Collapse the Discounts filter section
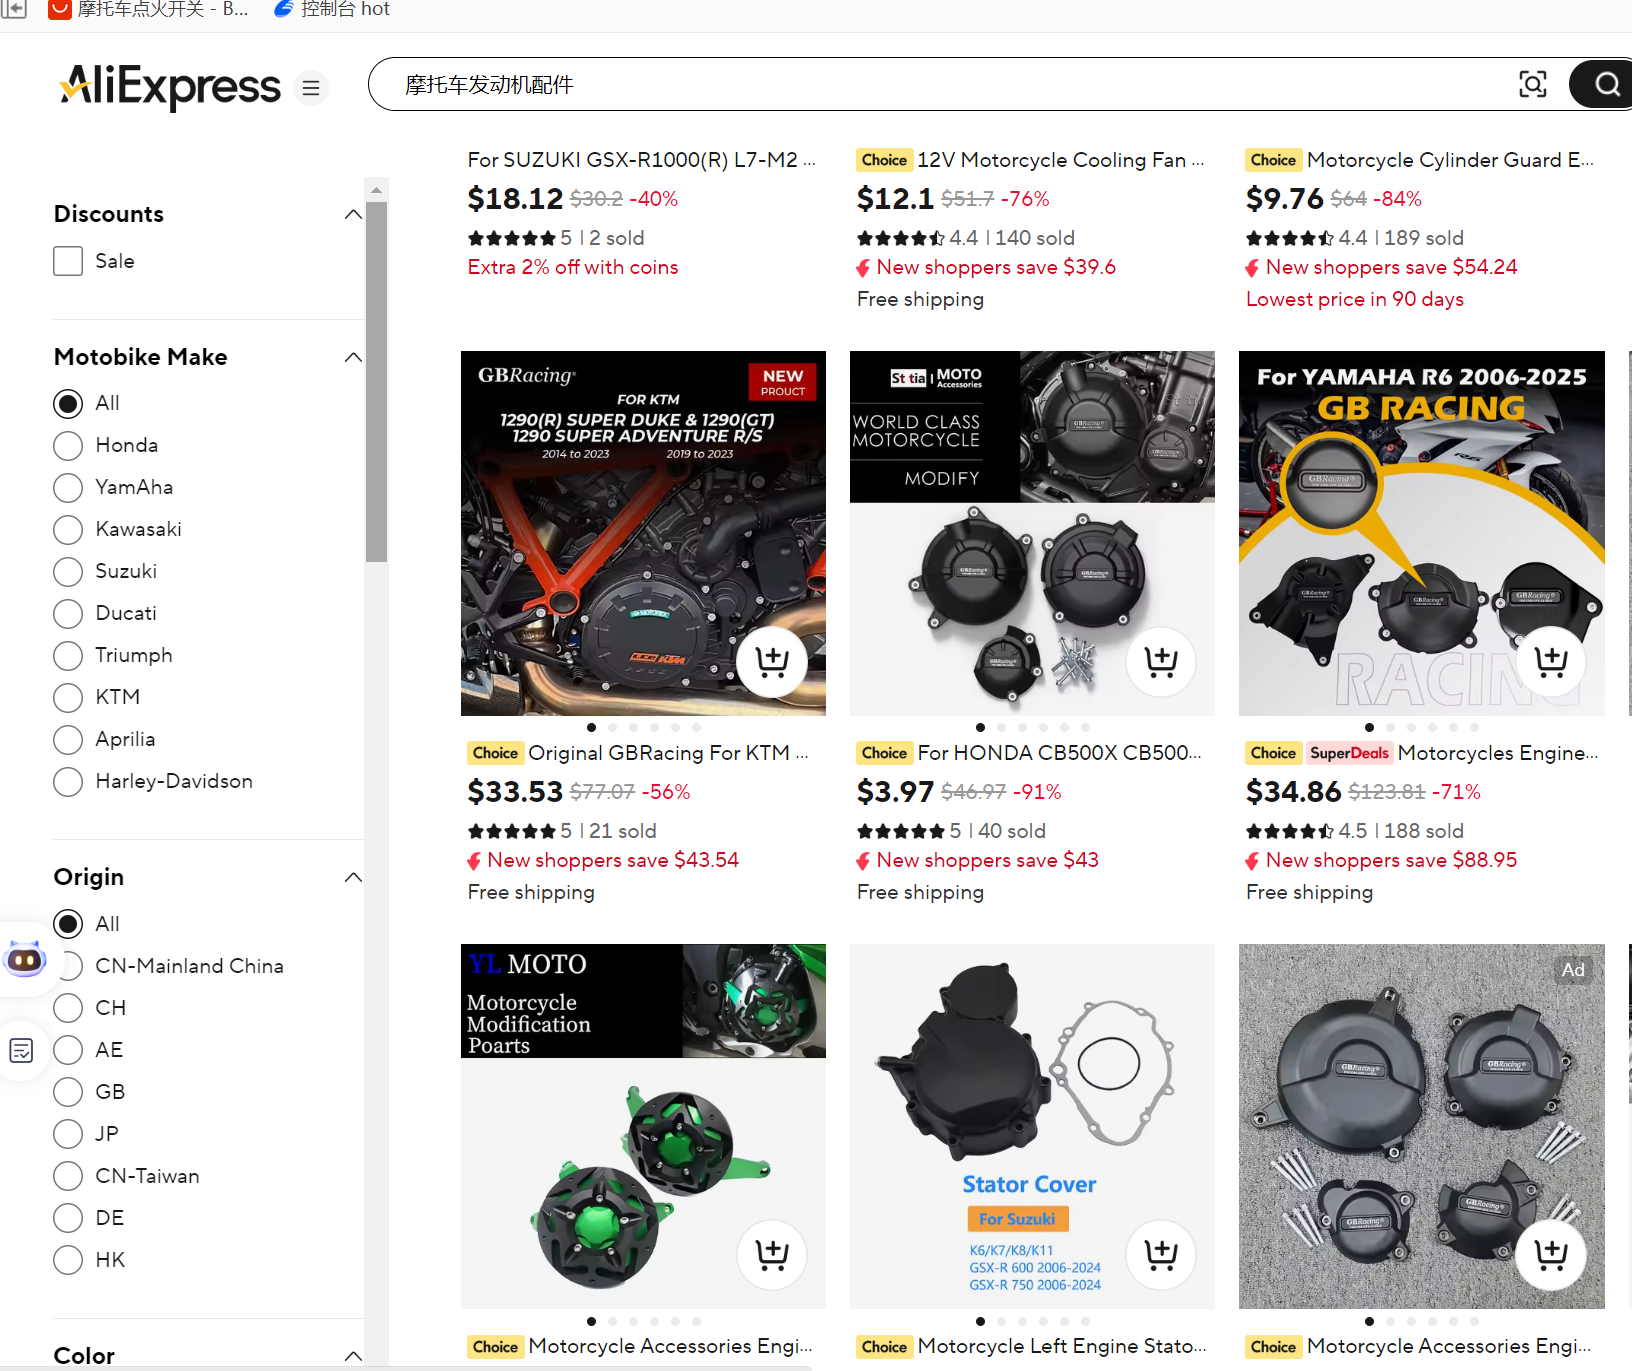 pos(353,214)
